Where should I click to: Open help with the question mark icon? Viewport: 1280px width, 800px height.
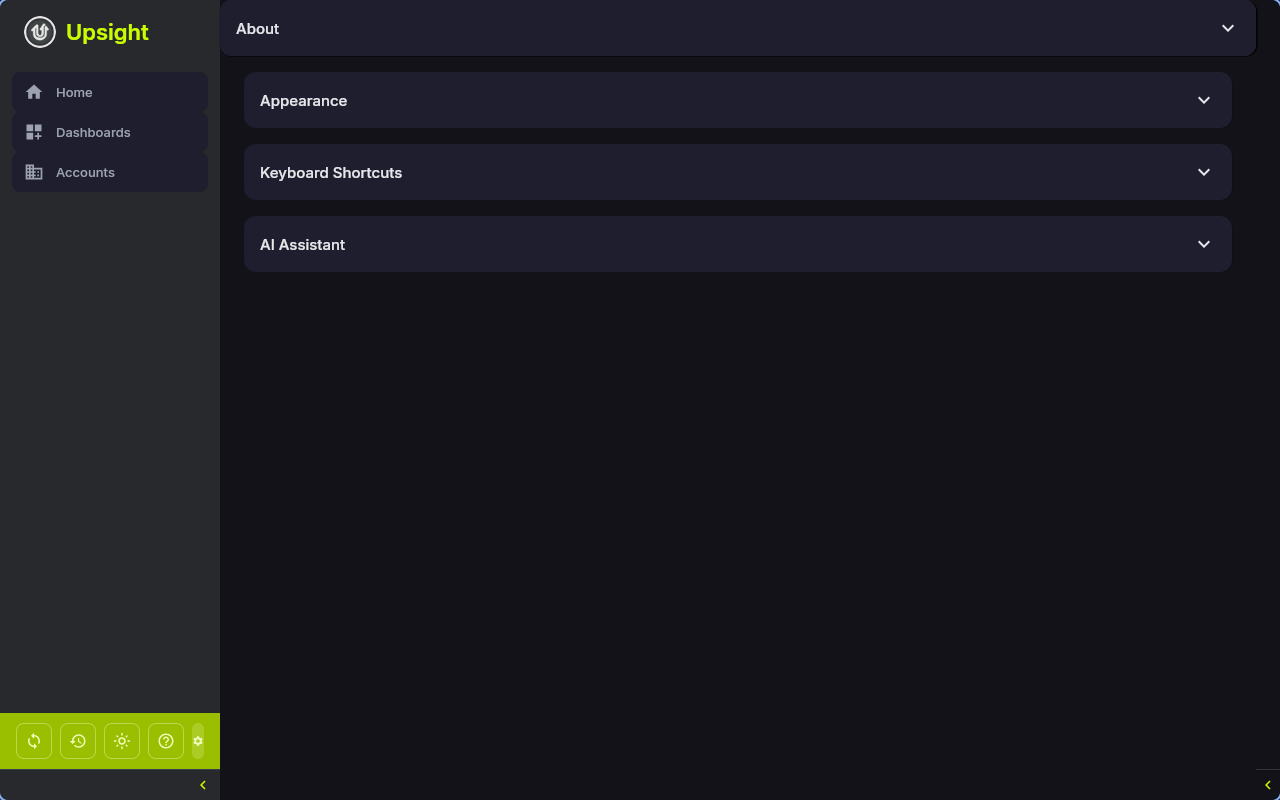point(165,740)
